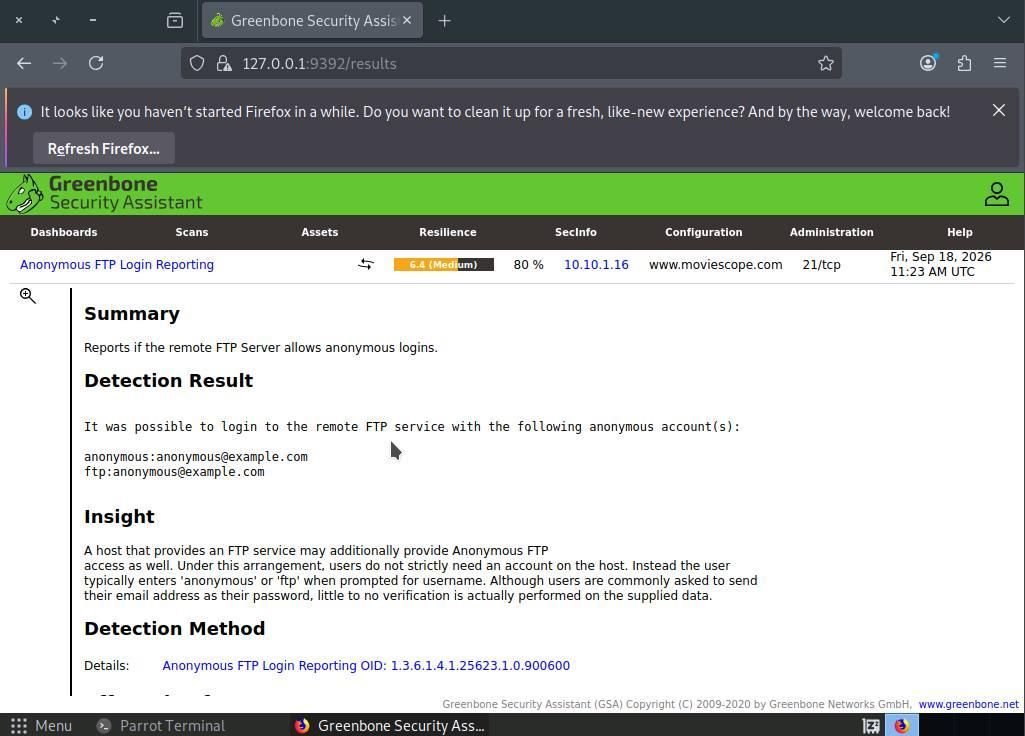
Task: Reload the current page
Action: (x=96, y=63)
